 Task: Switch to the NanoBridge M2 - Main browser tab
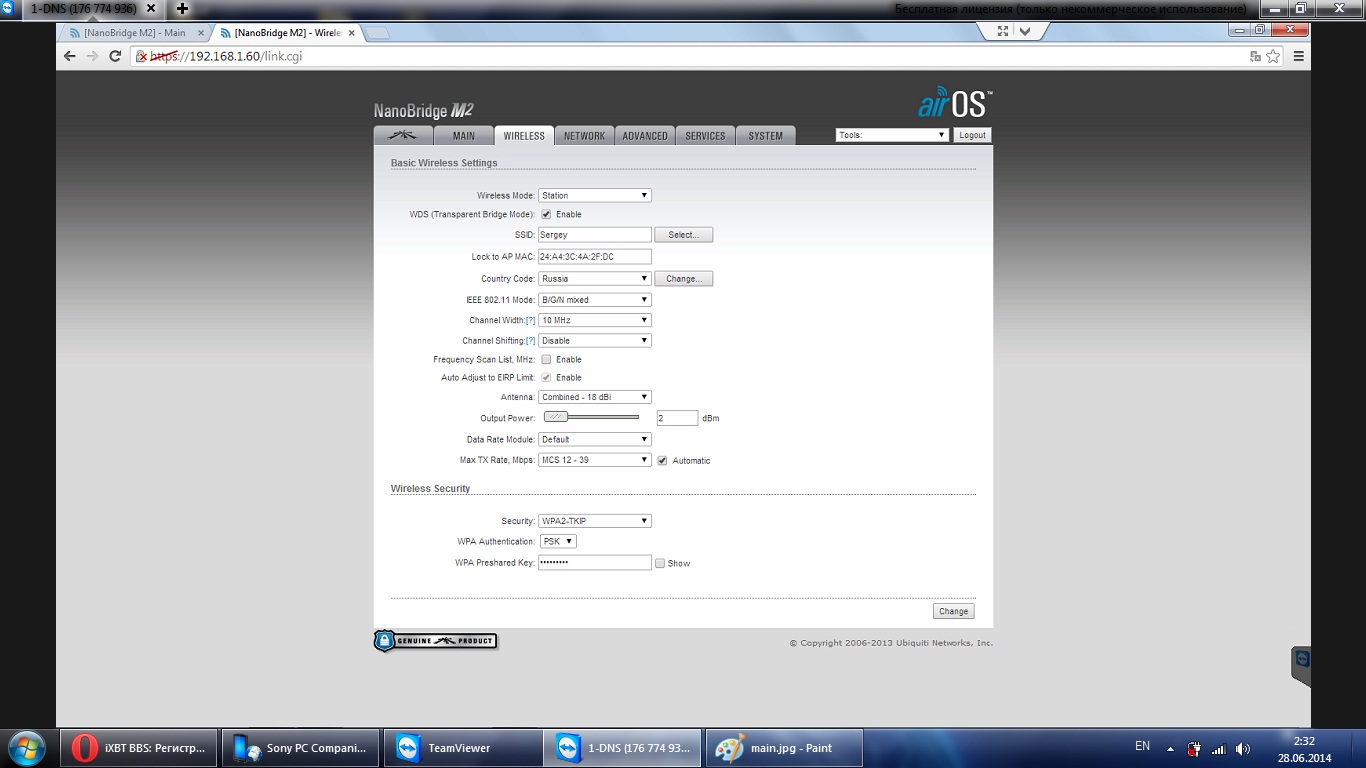pos(135,33)
